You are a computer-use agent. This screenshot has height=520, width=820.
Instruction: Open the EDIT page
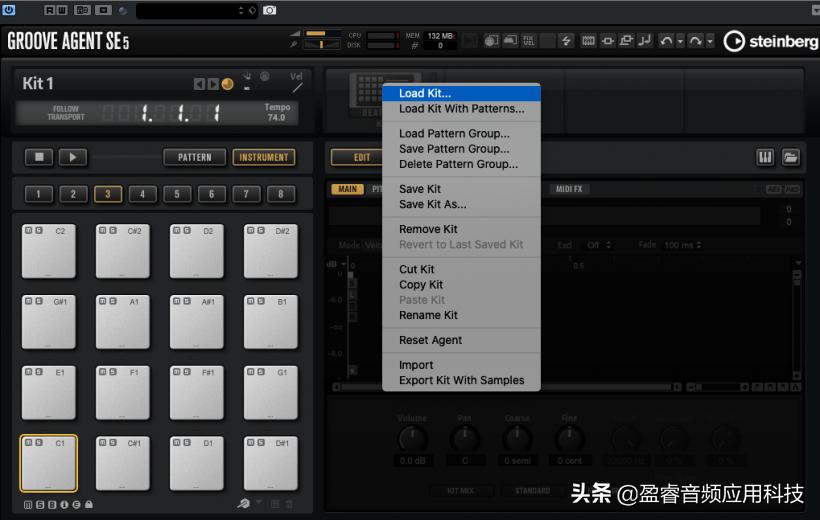(362, 157)
